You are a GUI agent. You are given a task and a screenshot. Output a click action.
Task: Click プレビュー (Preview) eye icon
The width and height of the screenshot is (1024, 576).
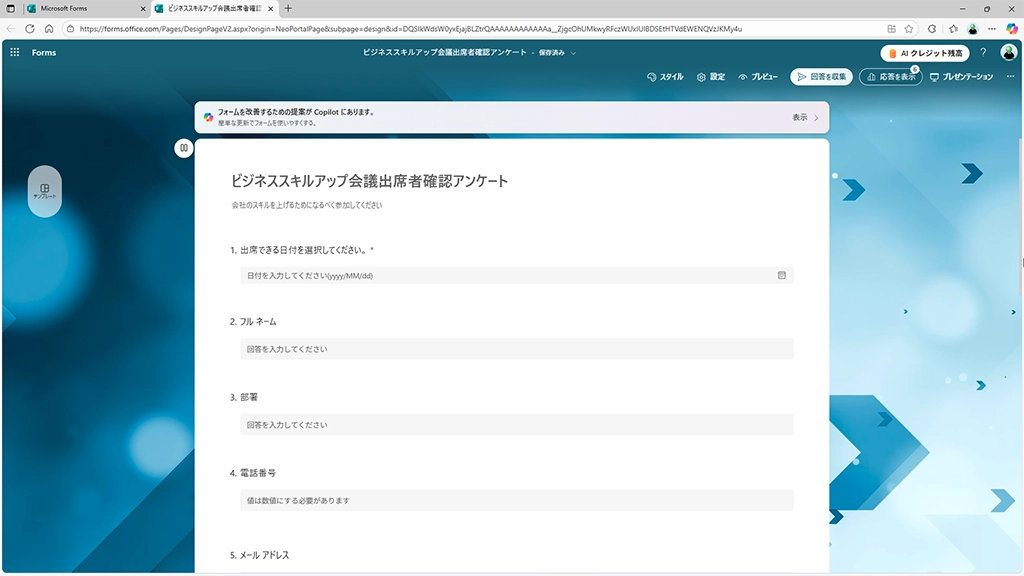[743, 77]
